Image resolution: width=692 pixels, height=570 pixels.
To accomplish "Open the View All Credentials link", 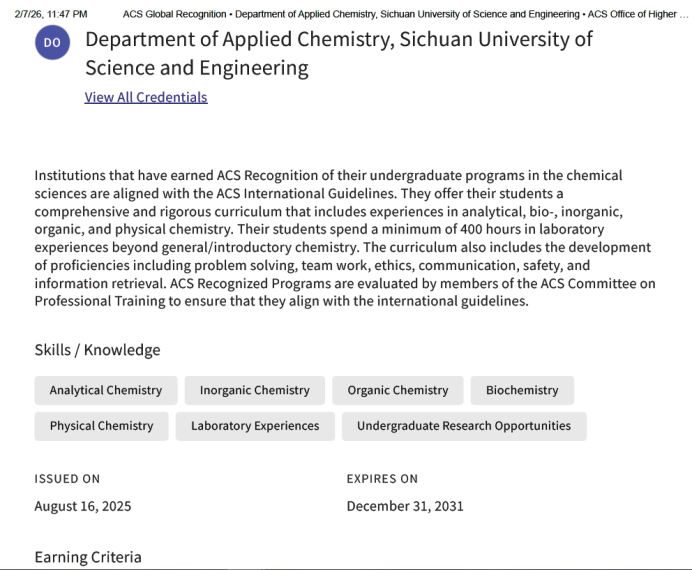I will click(146, 97).
